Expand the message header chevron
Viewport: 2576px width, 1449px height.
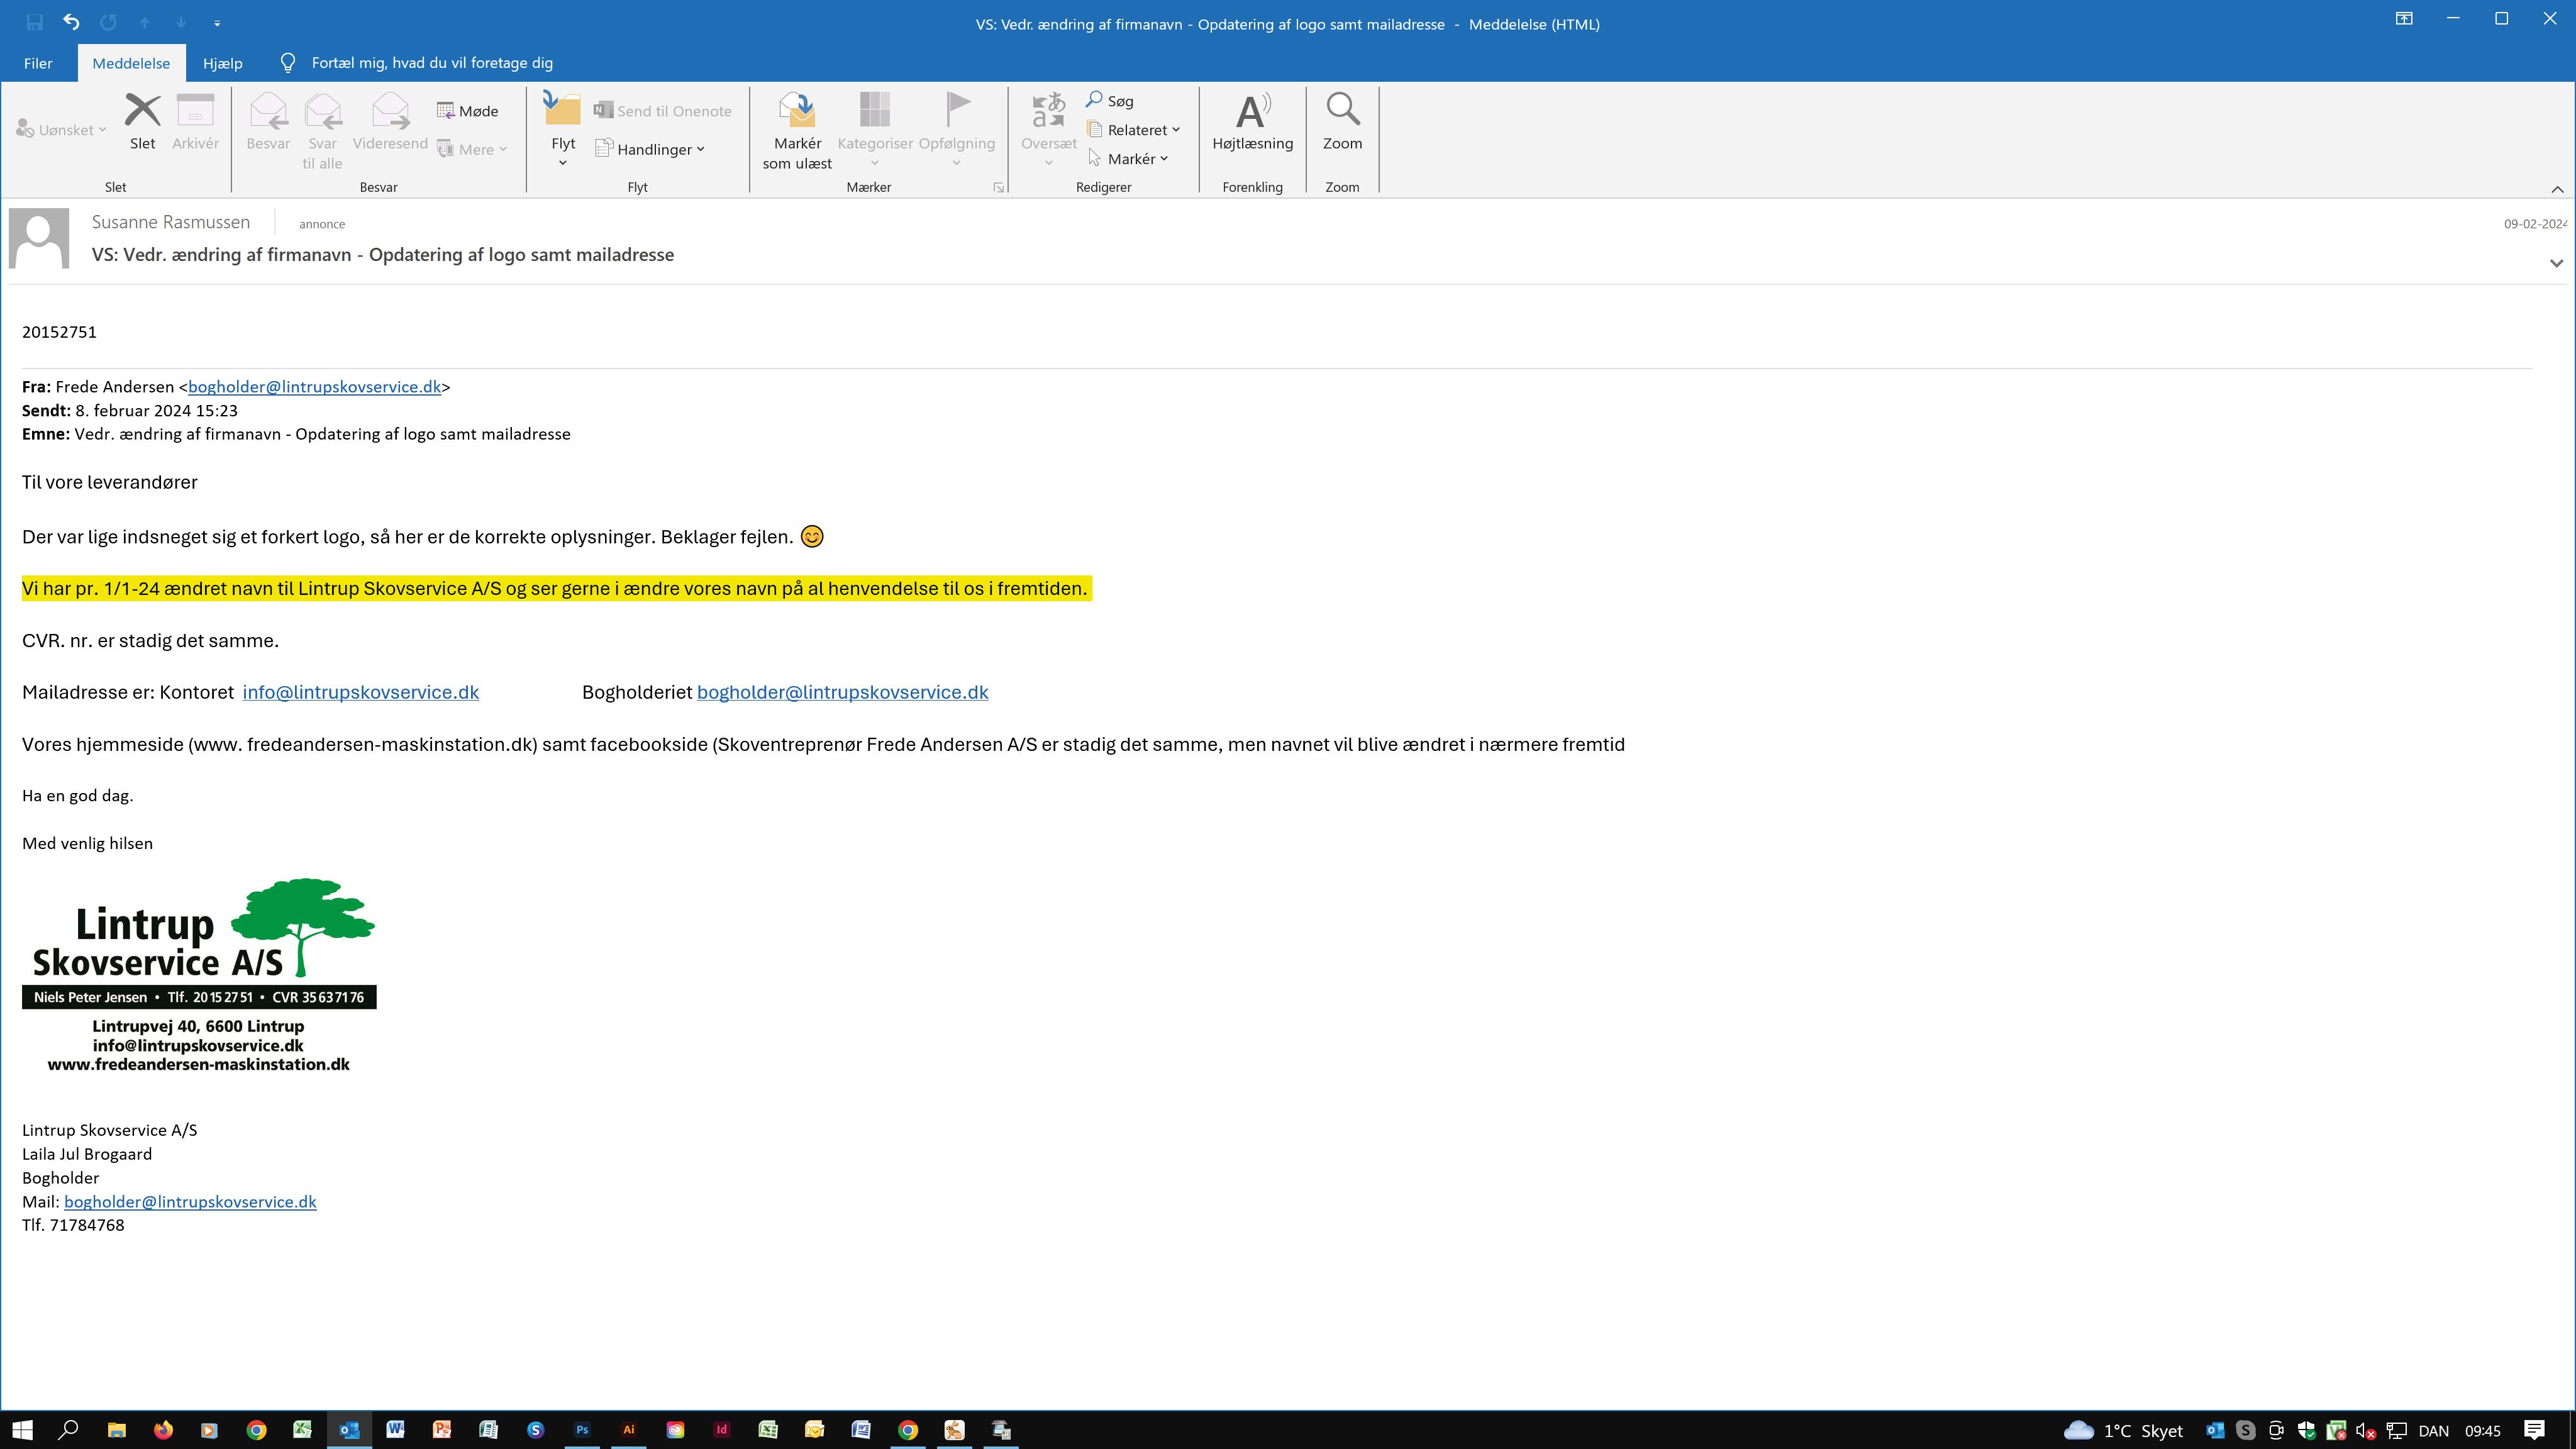click(x=2556, y=263)
